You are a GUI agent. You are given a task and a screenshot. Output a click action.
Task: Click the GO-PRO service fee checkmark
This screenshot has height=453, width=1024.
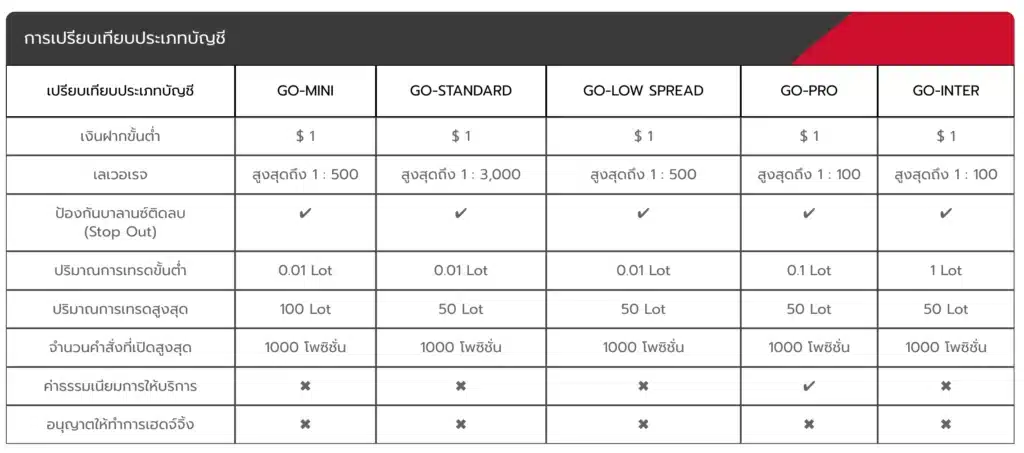[x=809, y=386]
